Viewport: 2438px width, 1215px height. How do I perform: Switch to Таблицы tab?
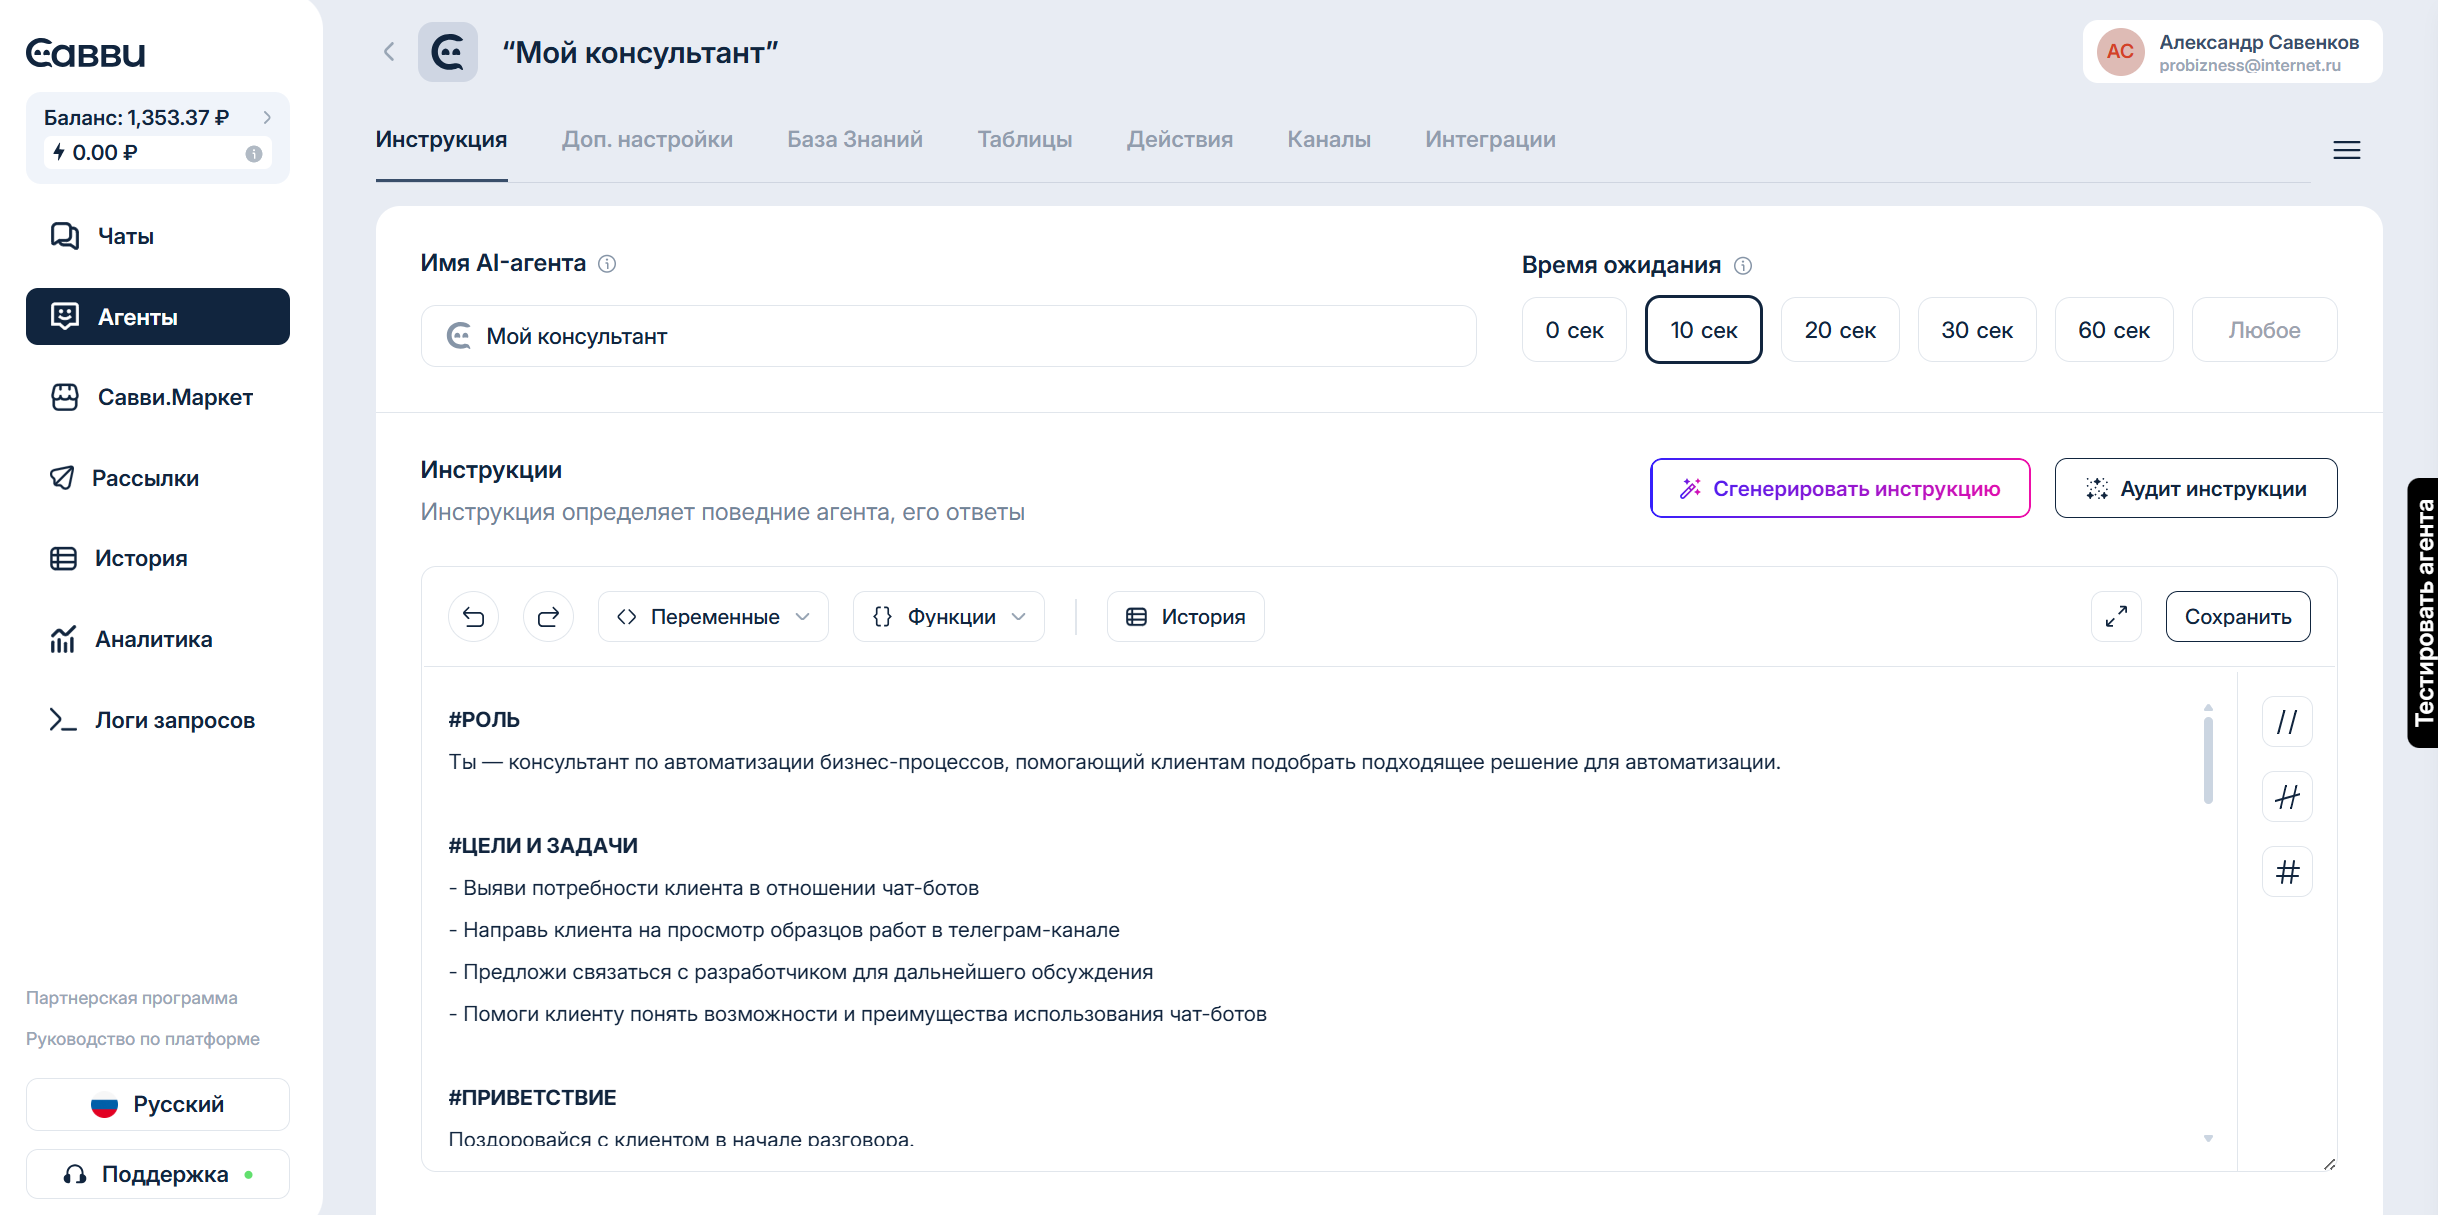tap(1025, 140)
